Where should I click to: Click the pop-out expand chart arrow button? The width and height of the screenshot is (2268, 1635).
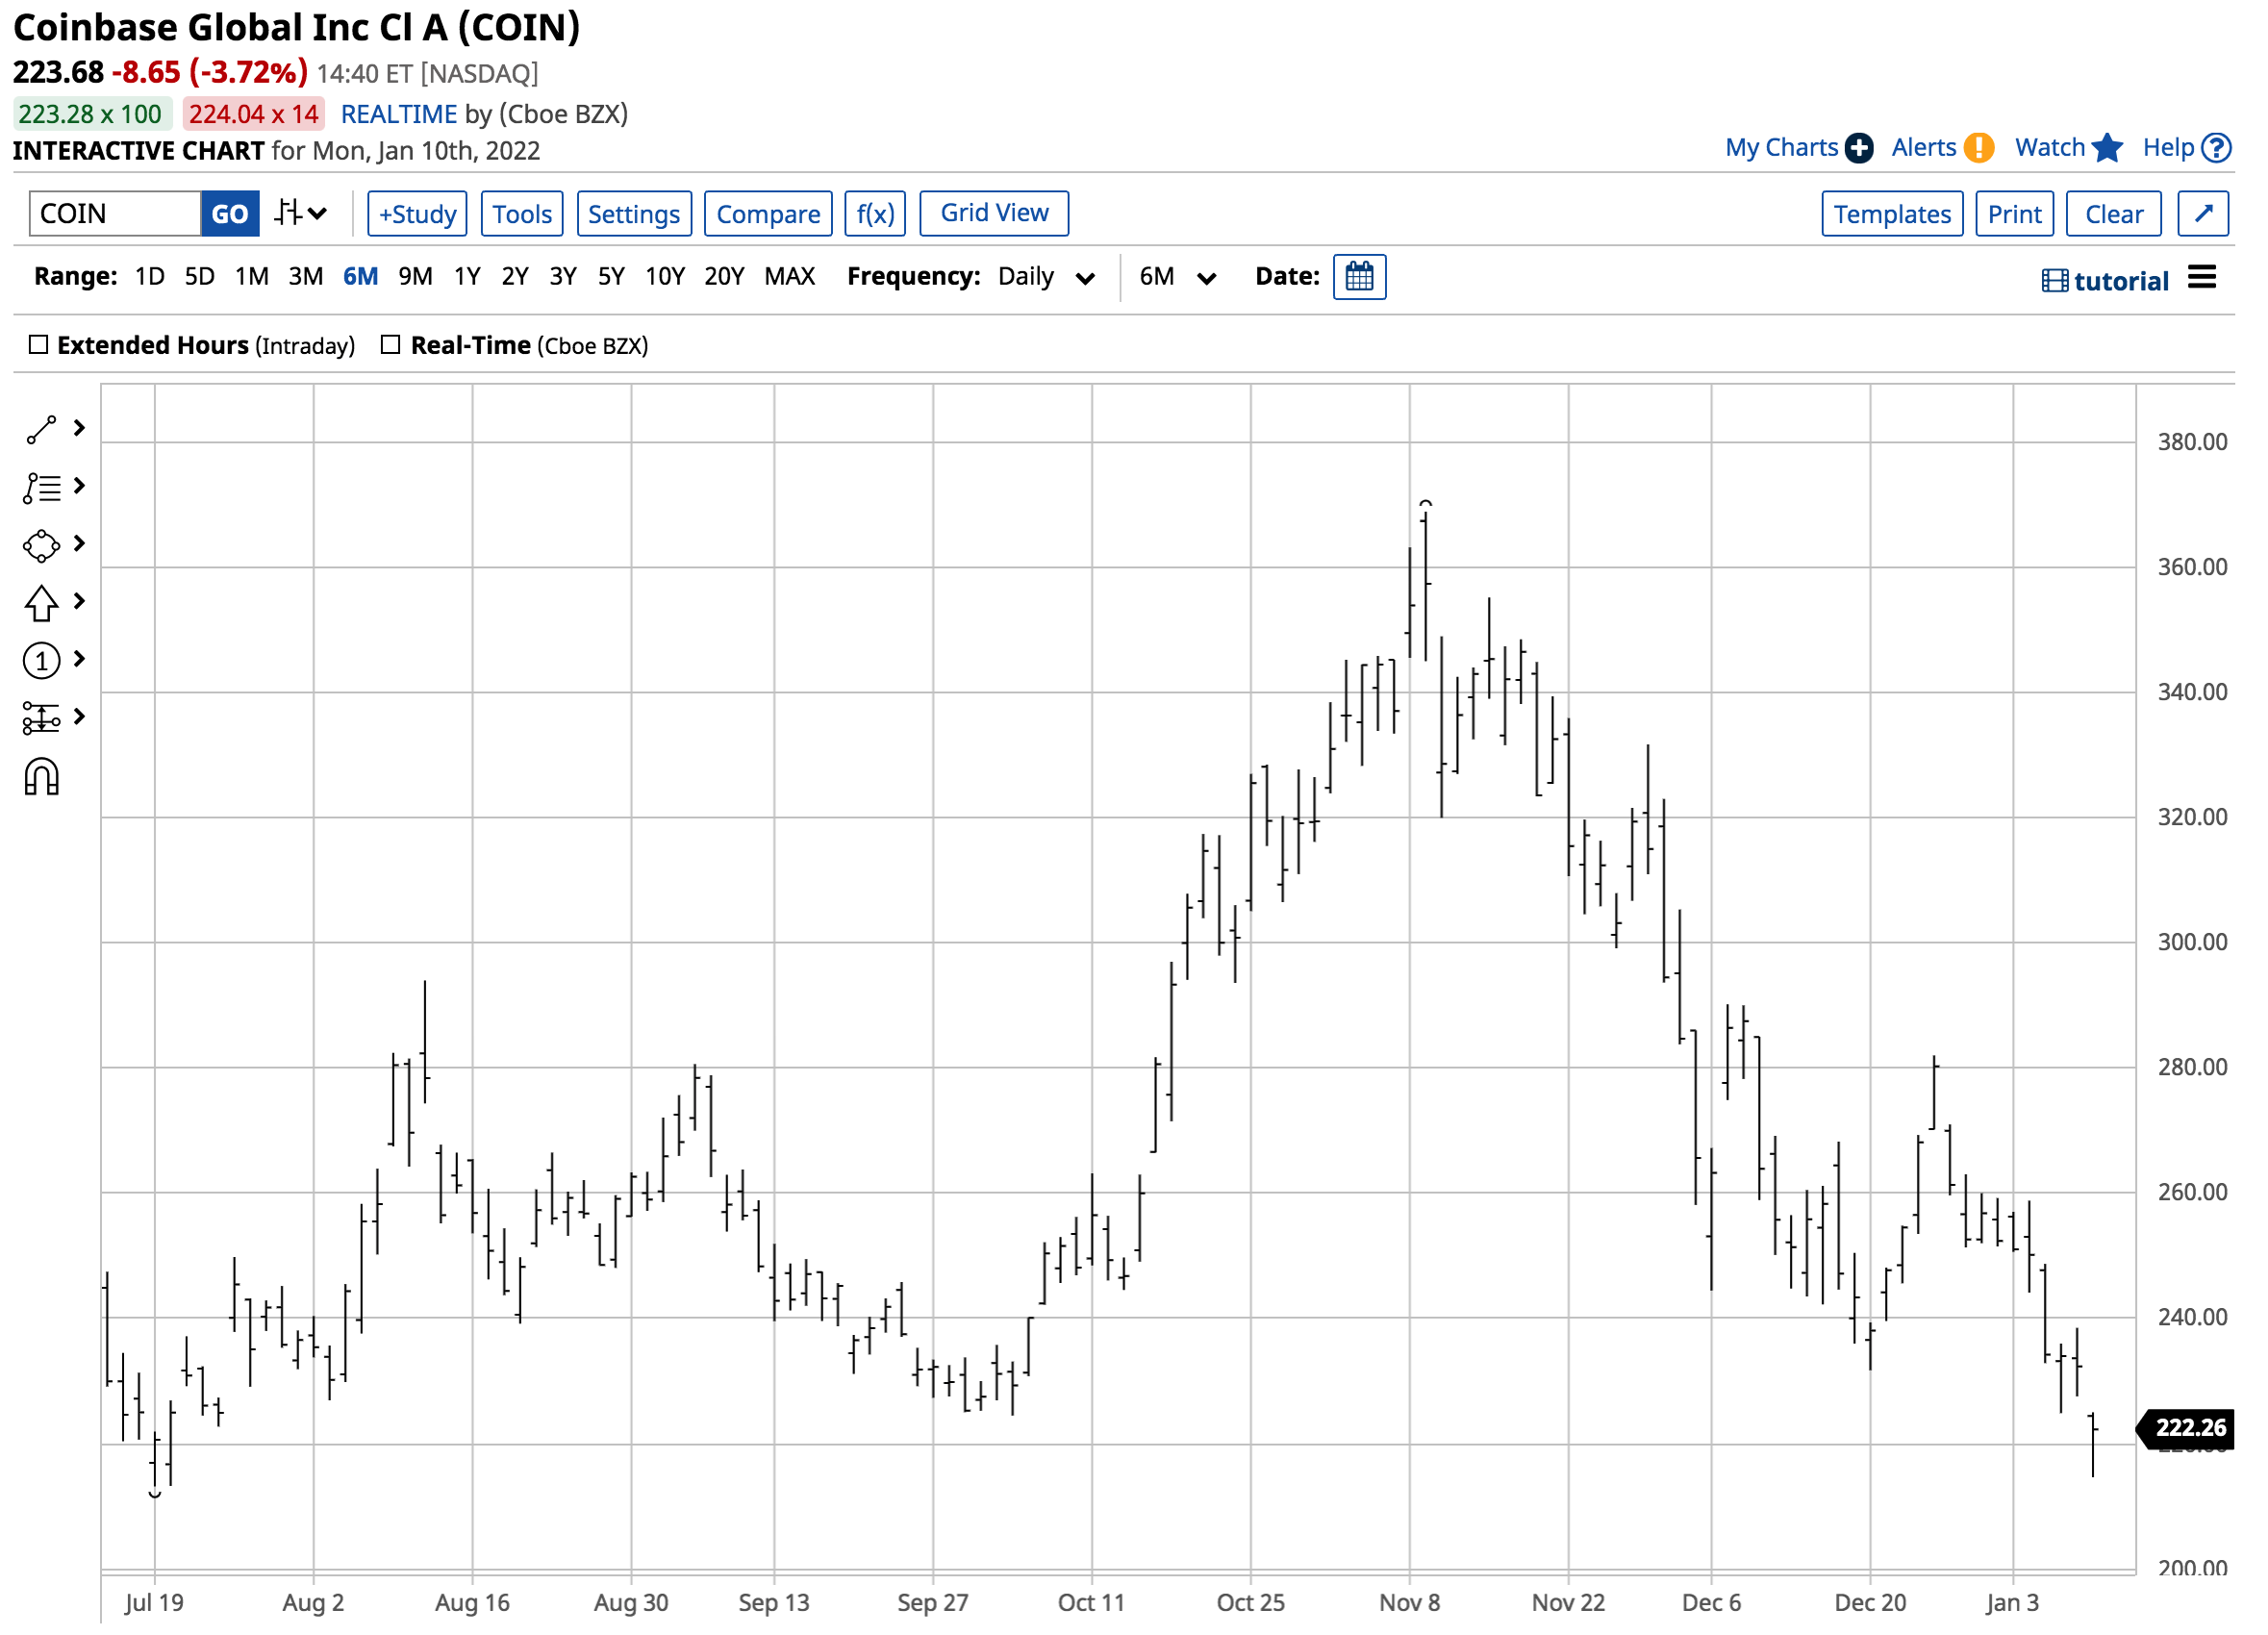(2204, 214)
